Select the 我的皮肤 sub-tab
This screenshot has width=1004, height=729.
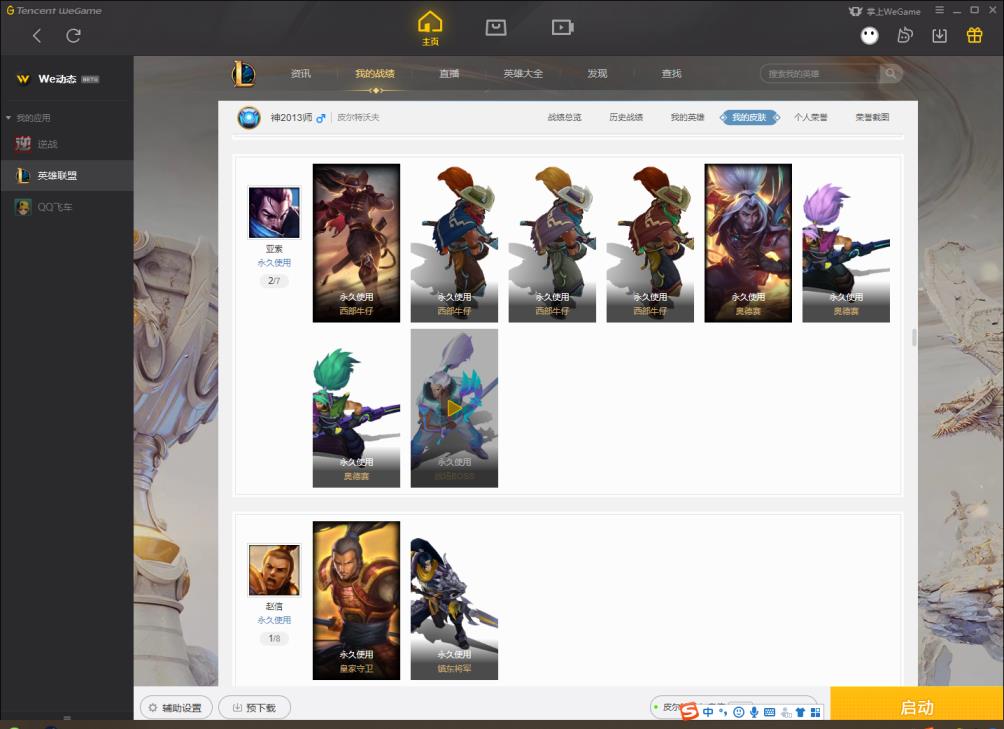749,117
